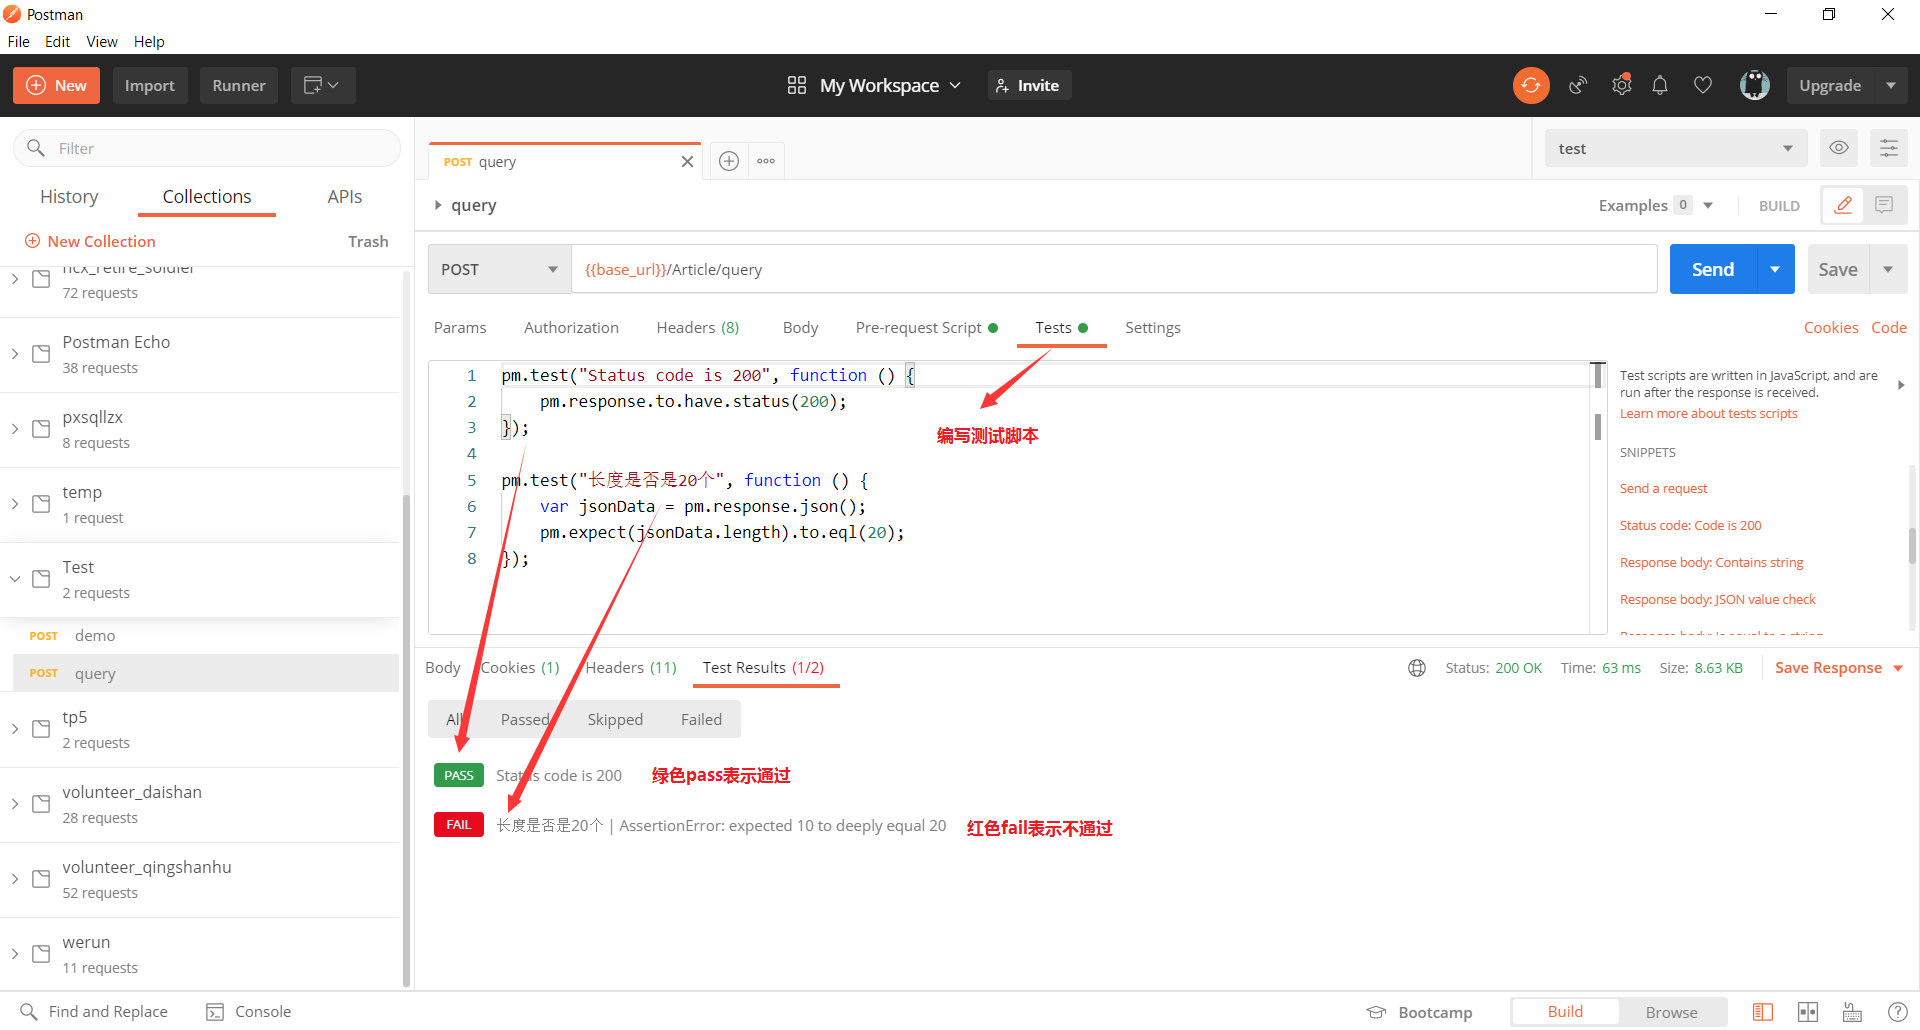Open the capture requests satellite icon

coord(1578,86)
